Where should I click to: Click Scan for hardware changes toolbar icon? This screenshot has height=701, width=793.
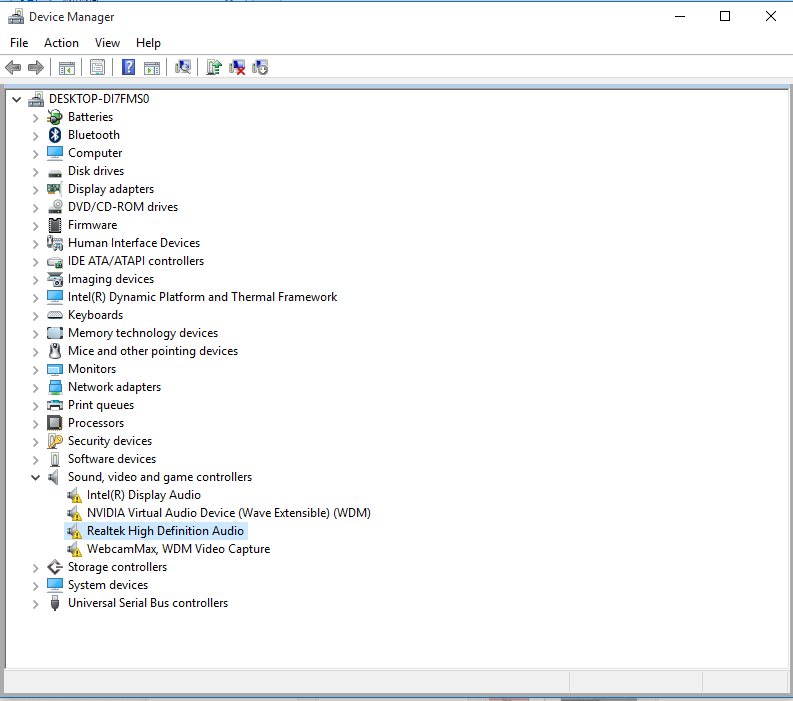[x=183, y=67]
